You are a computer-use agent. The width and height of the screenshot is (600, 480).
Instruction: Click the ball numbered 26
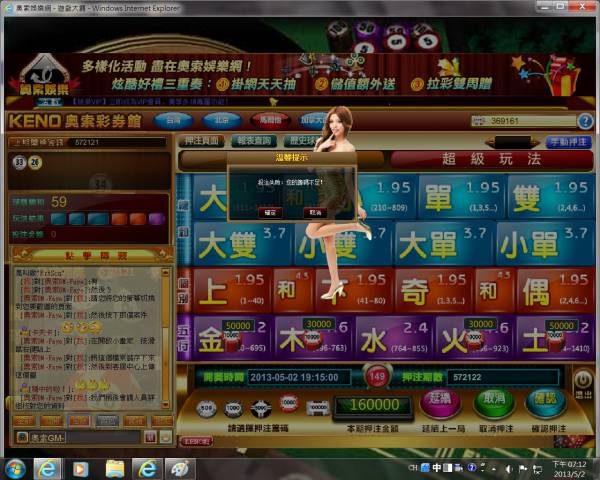pyautogui.click(x=34, y=163)
